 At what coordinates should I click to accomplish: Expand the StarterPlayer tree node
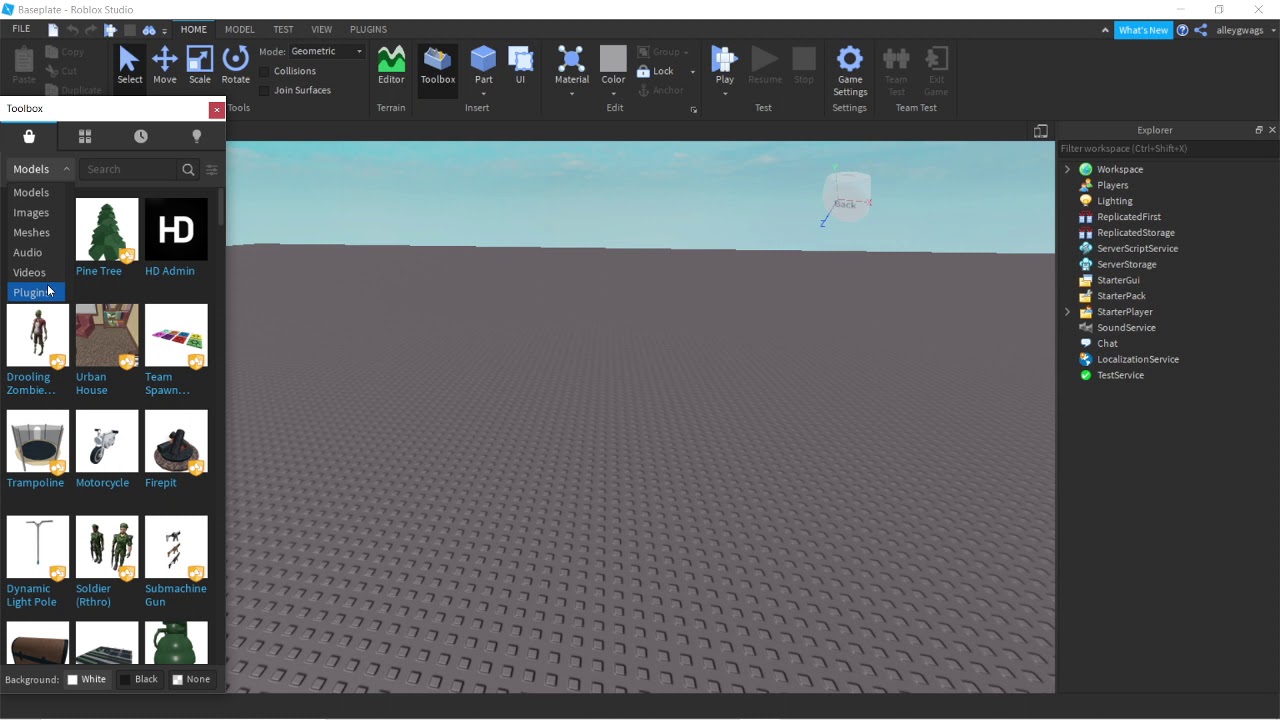[x=1067, y=312]
